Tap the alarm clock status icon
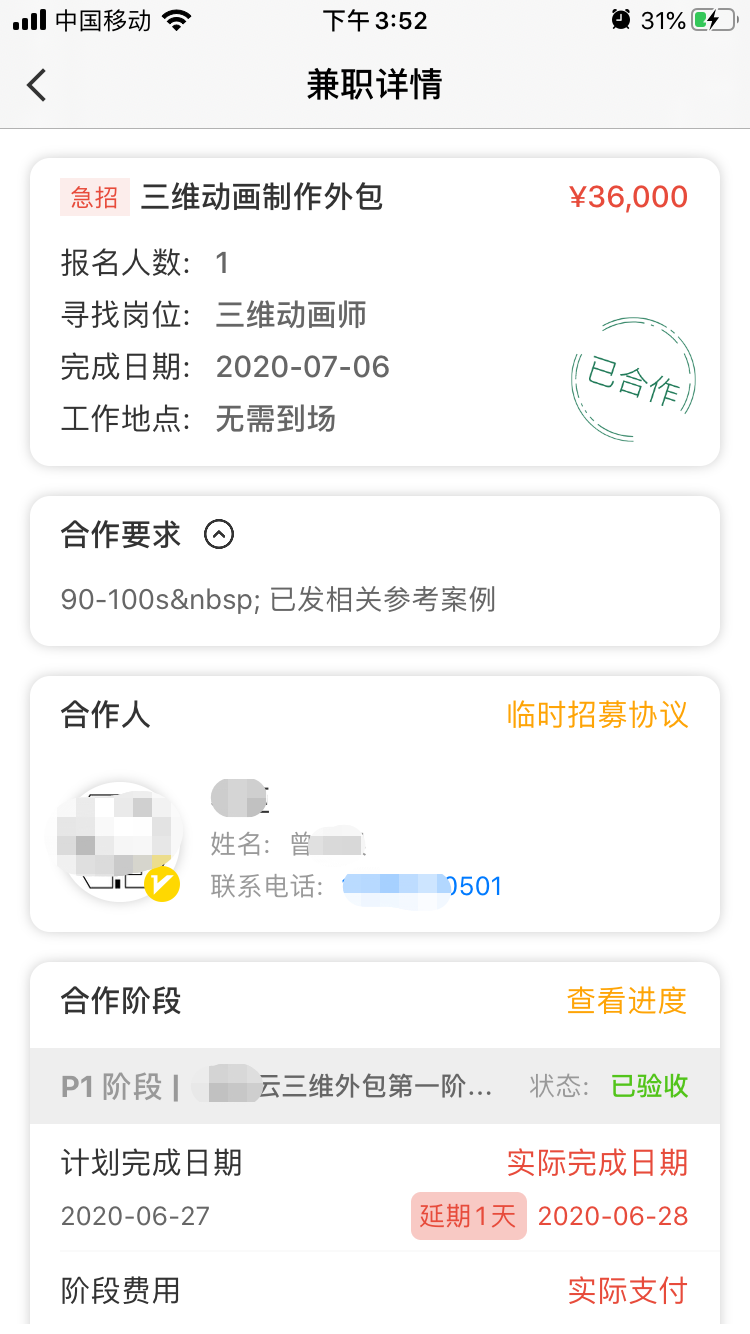The image size is (750, 1334). 621,20
